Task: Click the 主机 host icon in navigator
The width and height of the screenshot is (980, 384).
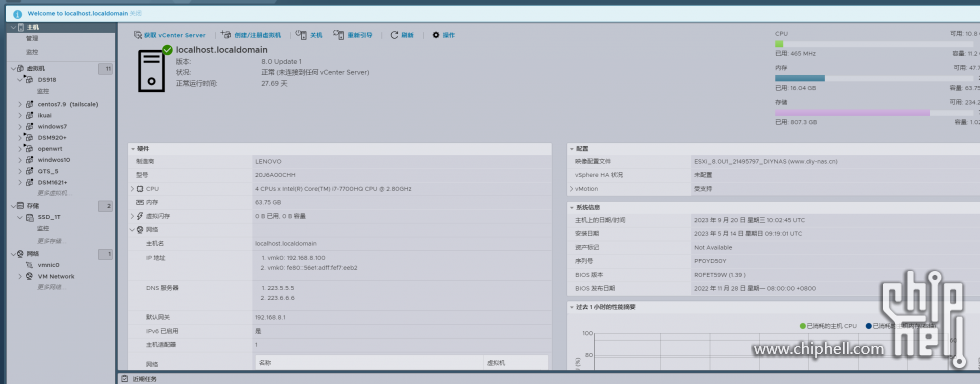Action: coord(21,28)
